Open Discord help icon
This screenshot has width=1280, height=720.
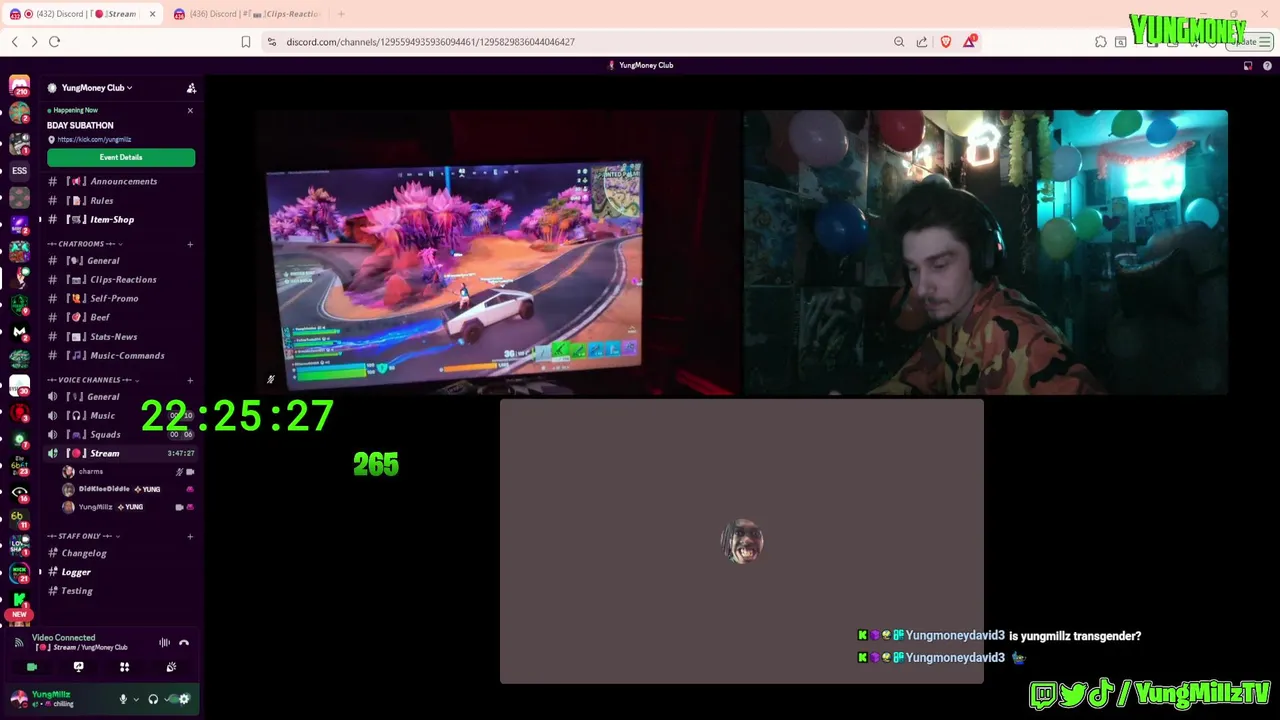point(1267,65)
